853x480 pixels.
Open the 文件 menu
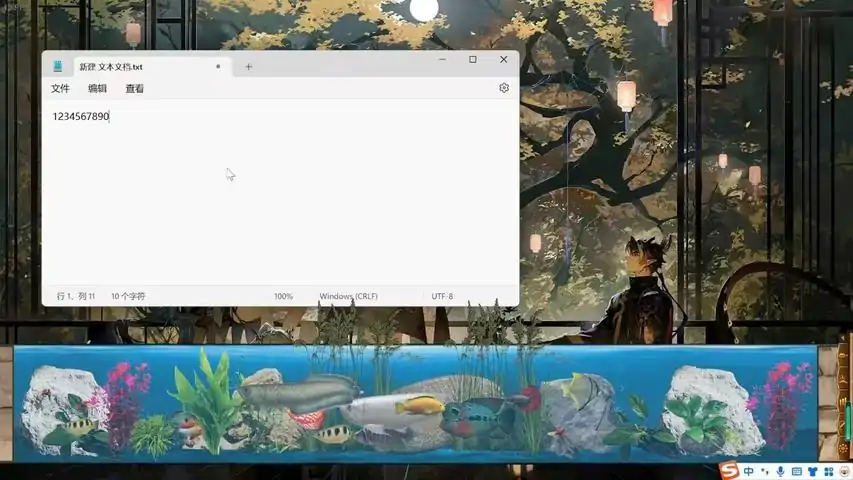coord(60,89)
